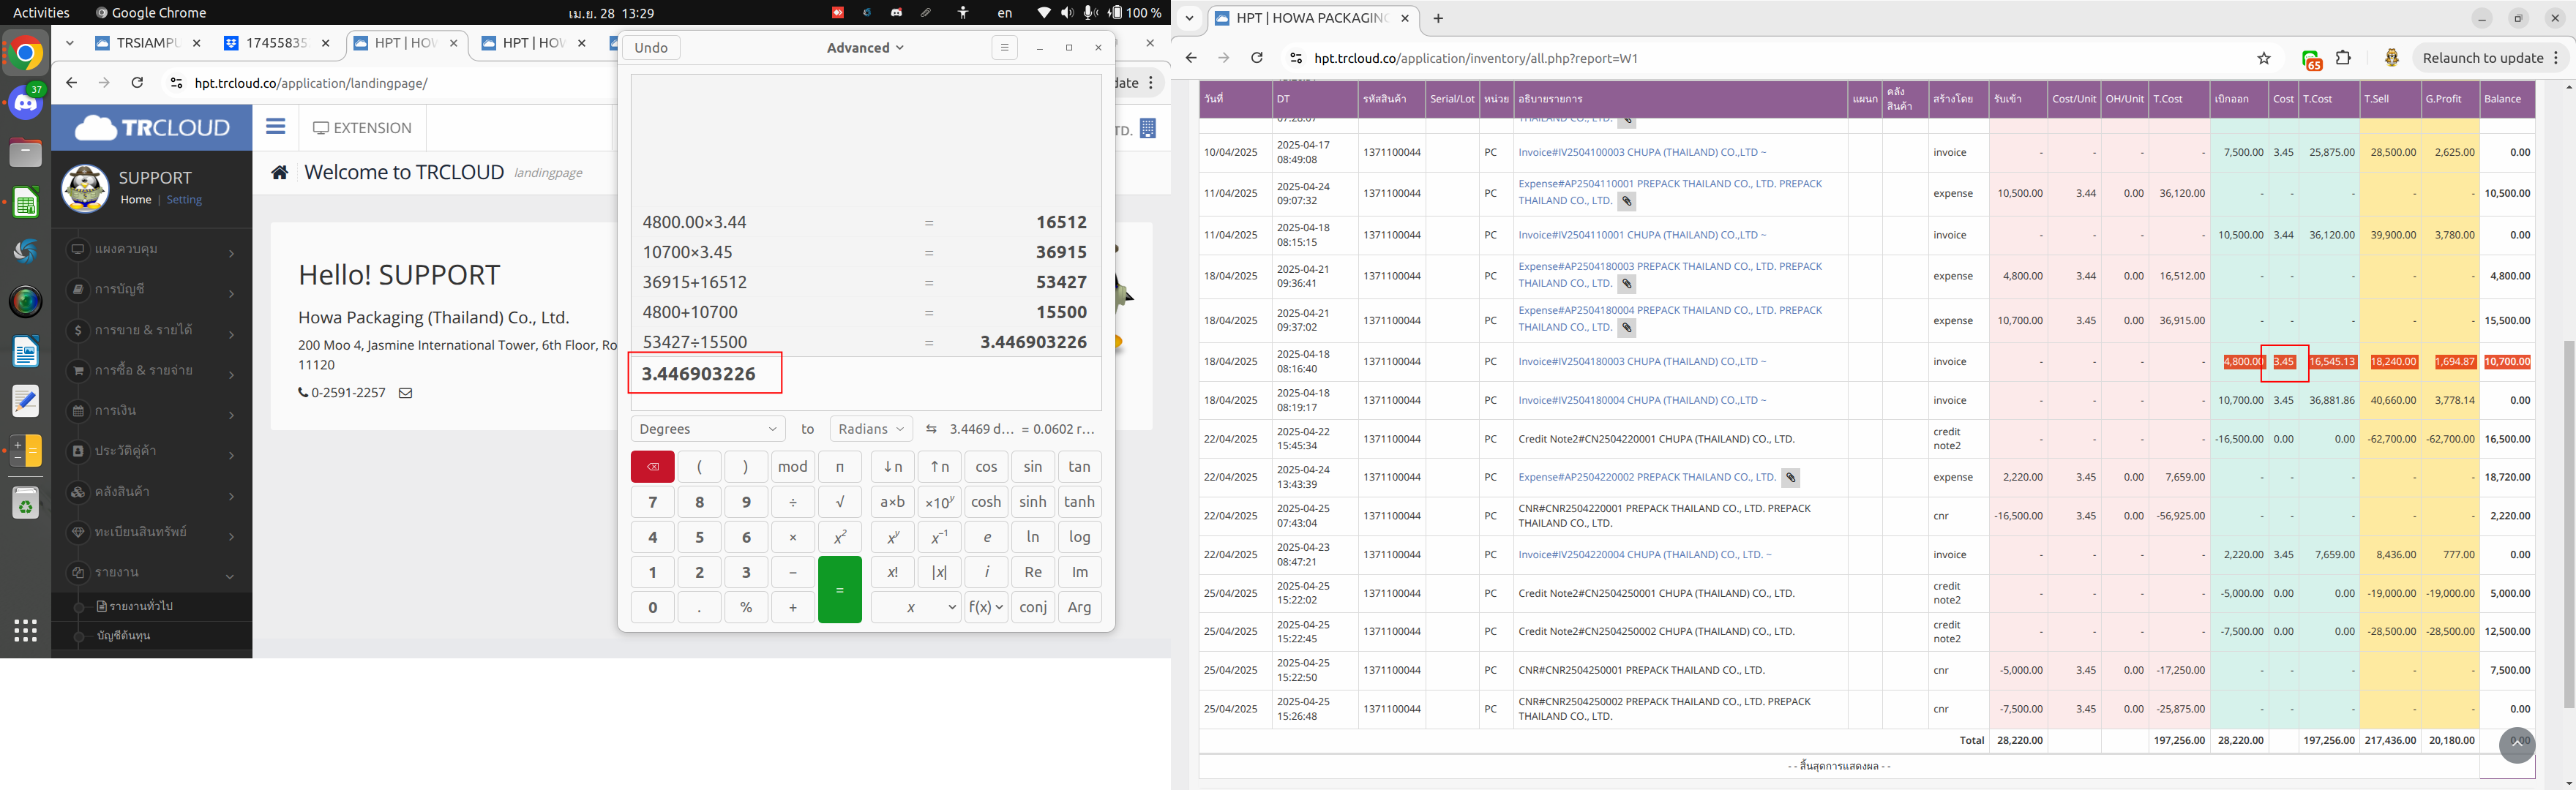Open system volume indicator in top bar
The height and width of the screenshot is (790, 2576).
pyautogui.click(x=1067, y=13)
